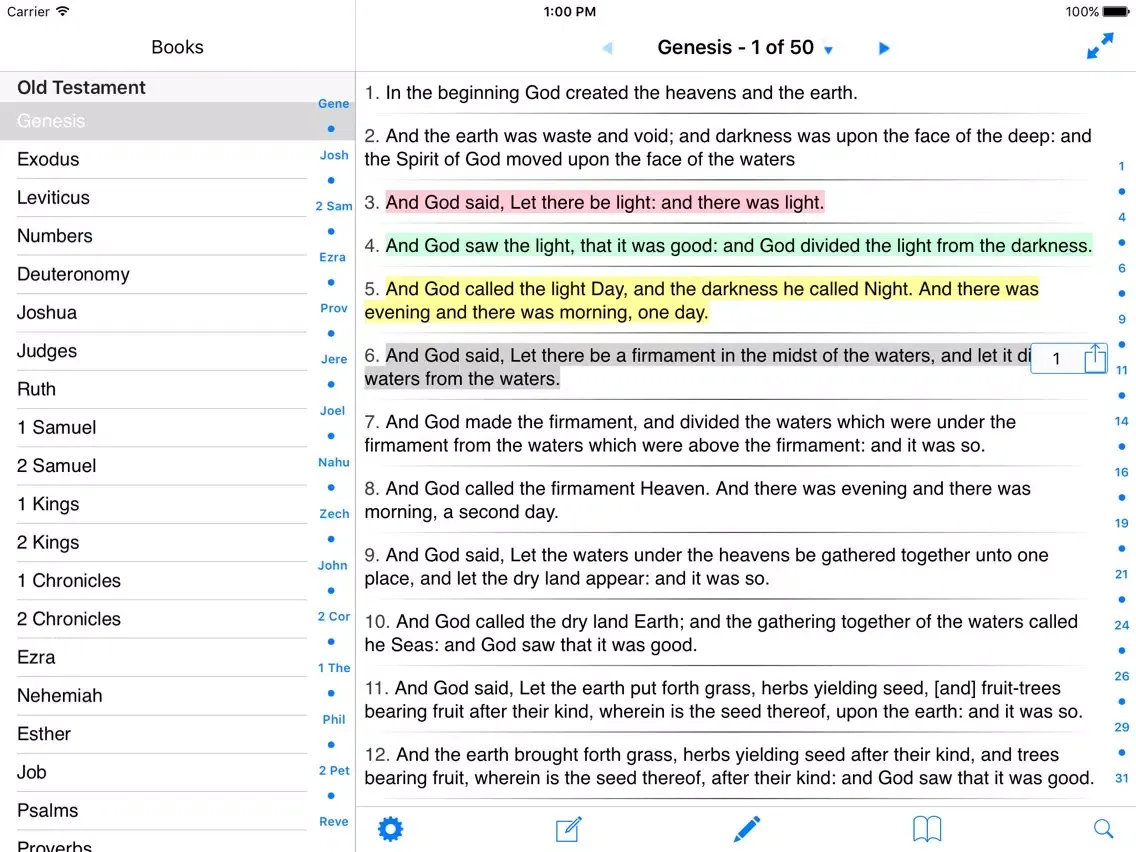Image resolution: width=1136 pixels, height=852 pixels.
Task: Select the highlighter pencil icon
Action: point(746,829)
